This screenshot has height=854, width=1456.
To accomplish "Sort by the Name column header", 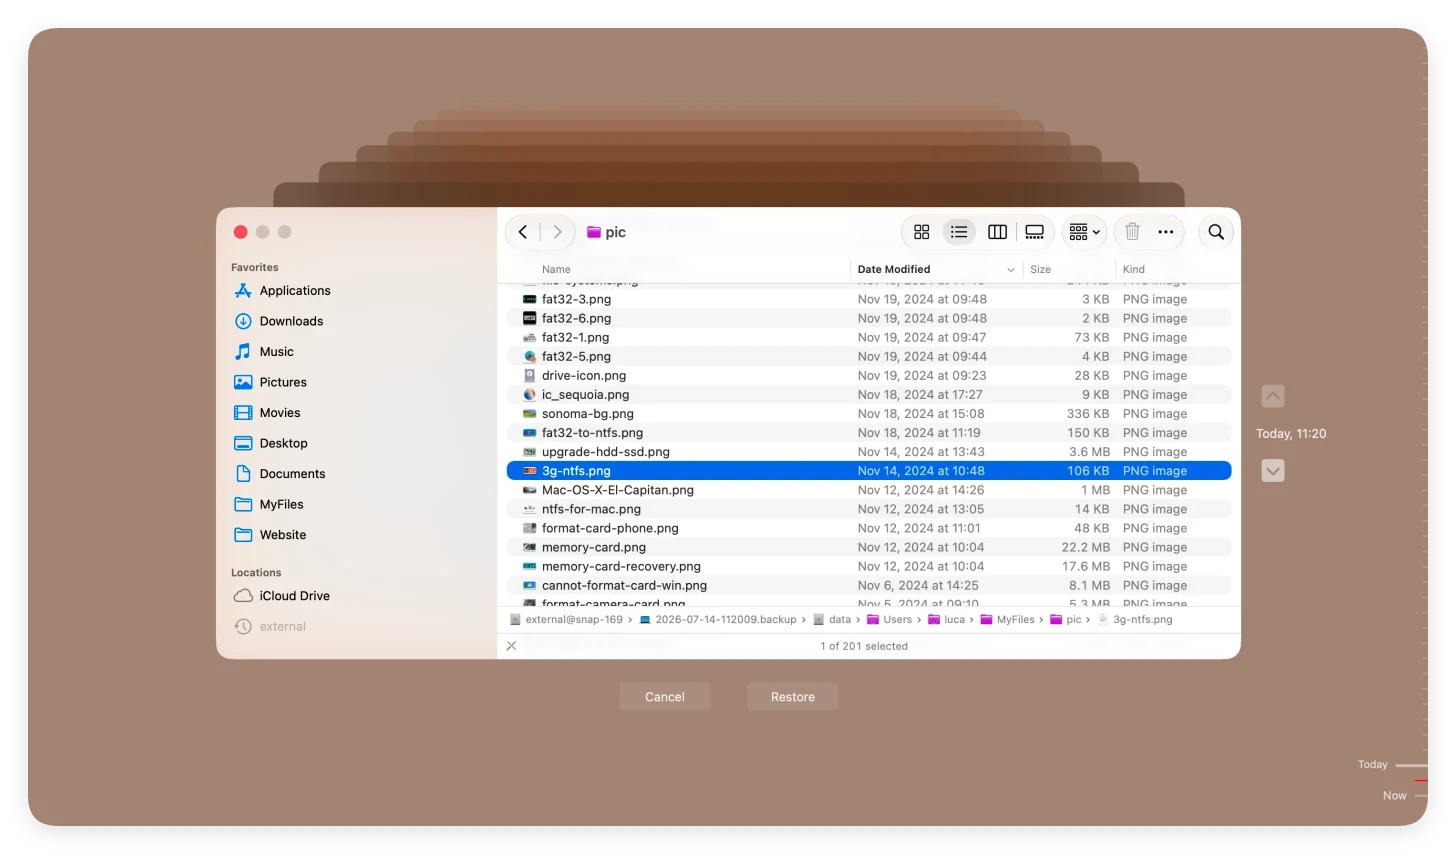I will [x=556, y=269].
